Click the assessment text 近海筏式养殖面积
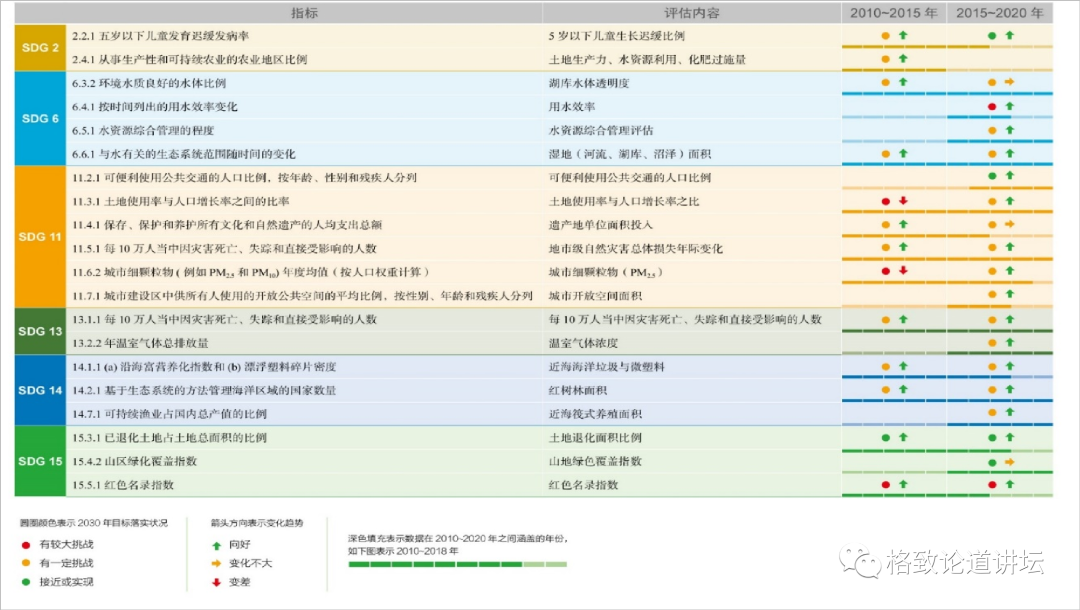The height and width of the screenshot is (610, 1080). pos(595,414)
